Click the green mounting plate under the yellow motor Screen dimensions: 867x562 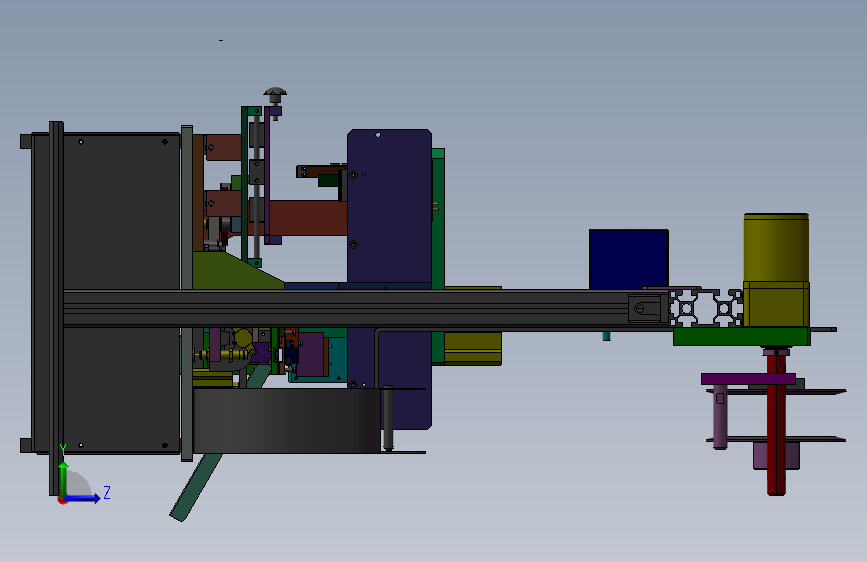[x=741, y=336]
